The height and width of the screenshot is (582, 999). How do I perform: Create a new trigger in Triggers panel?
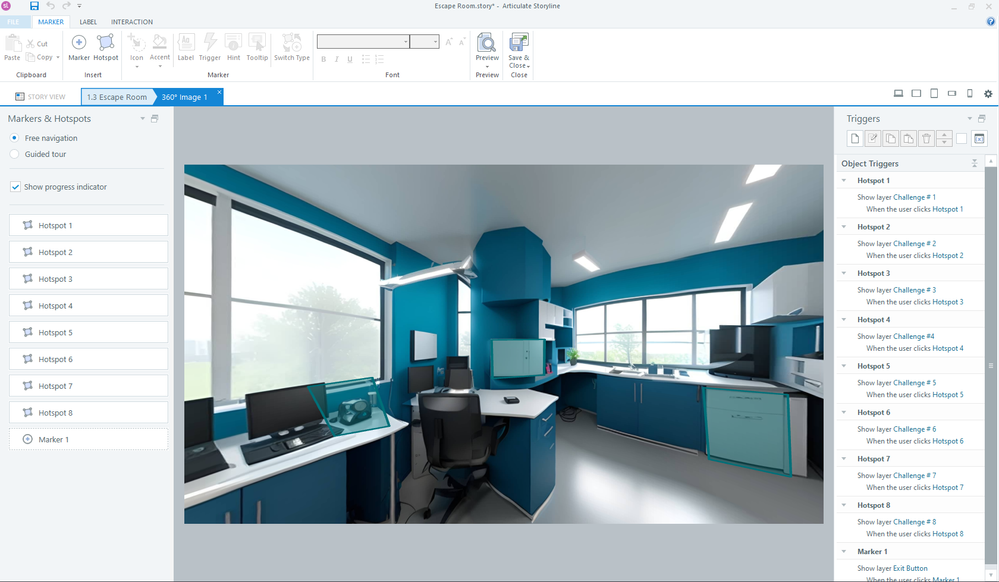(x=855, y=138)
